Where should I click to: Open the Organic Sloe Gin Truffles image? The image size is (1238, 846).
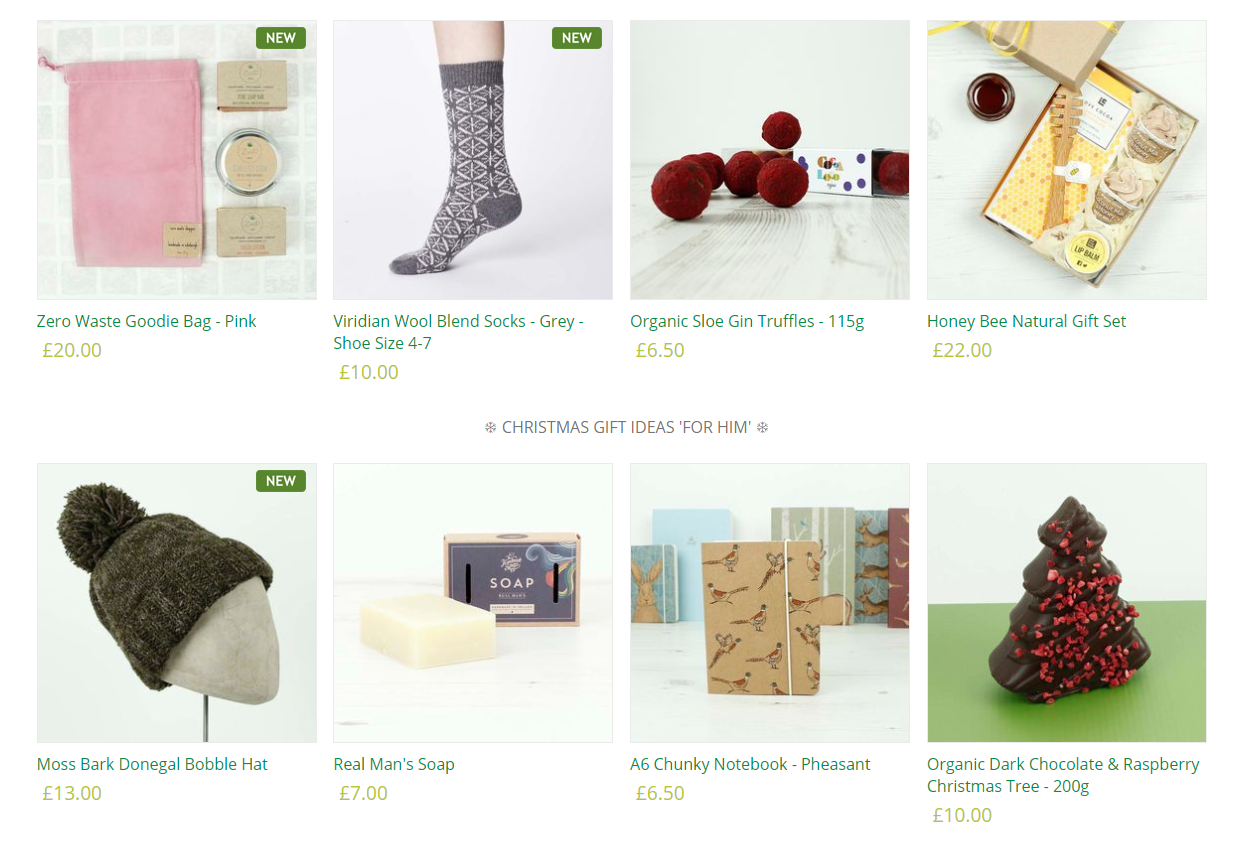tap(770, 160)
